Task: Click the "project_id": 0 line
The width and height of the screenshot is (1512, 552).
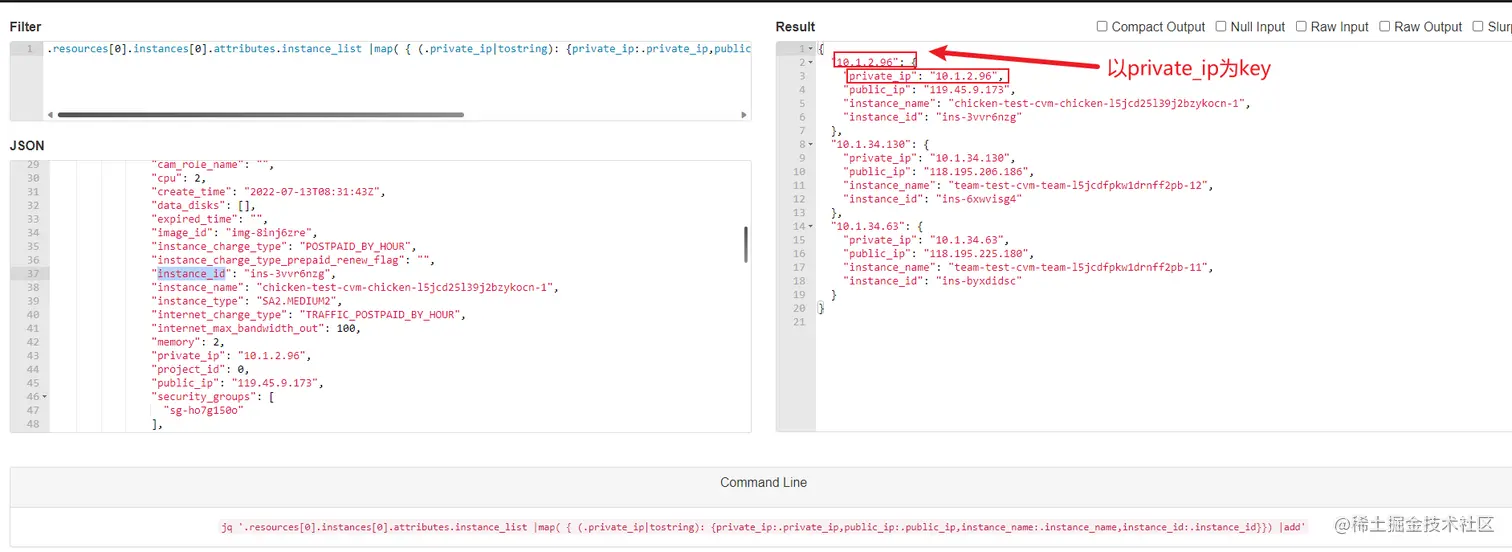Action: (200, 370)
